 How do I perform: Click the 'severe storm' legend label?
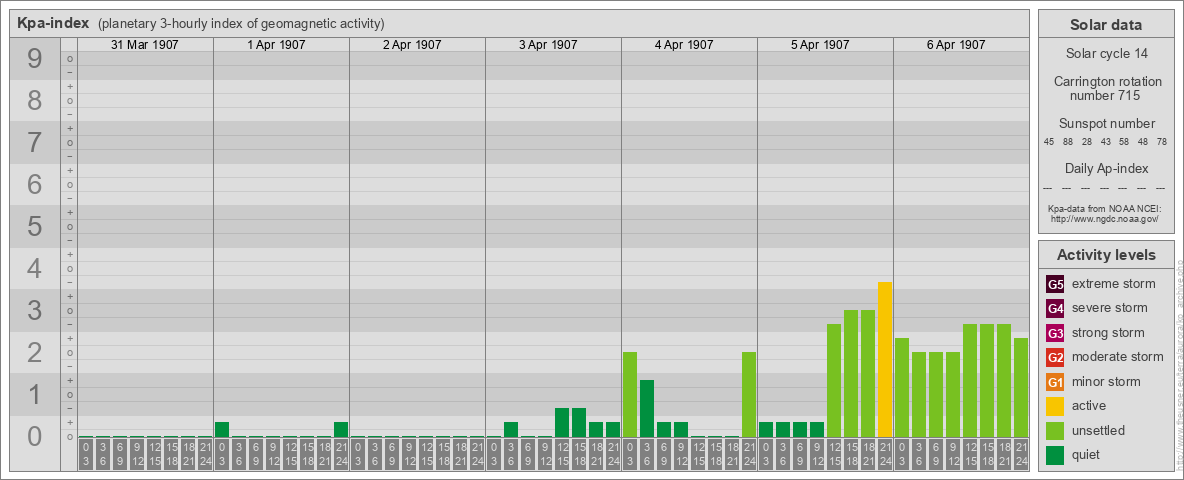click(1110, 308)
